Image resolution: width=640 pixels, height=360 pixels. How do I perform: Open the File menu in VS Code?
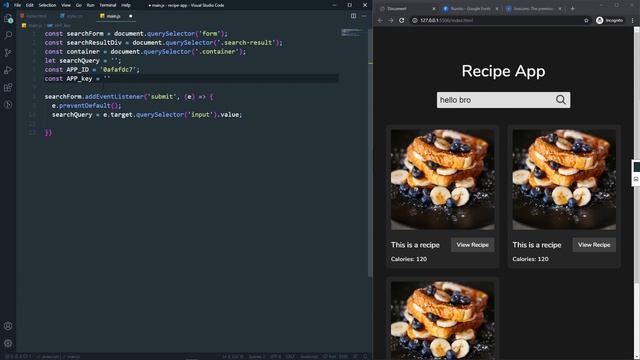[x=18, y=5]
